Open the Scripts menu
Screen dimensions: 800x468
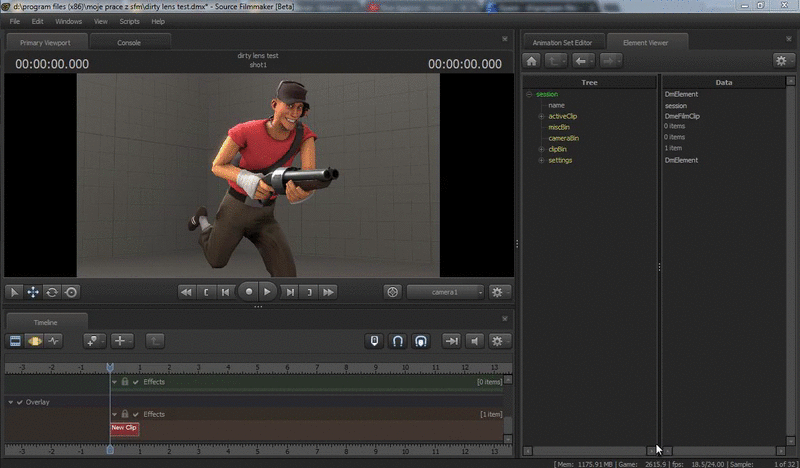(129, 21)
